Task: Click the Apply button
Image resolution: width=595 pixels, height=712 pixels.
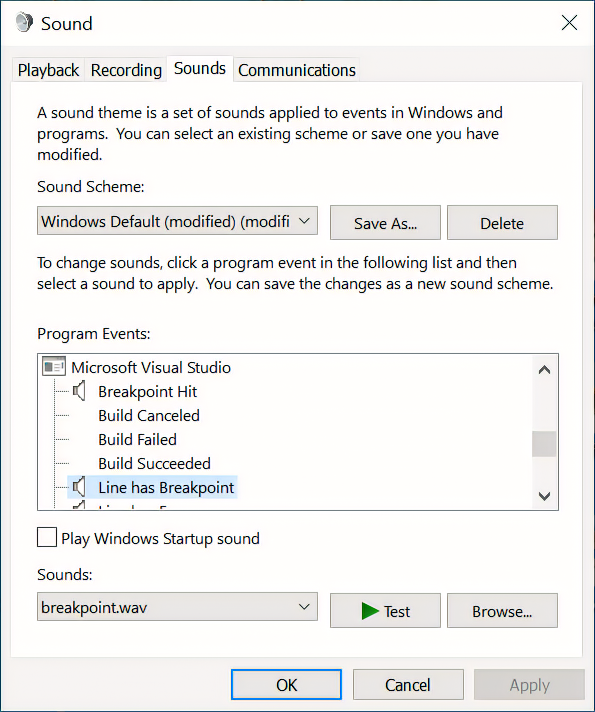Action: tap(529, 684)
